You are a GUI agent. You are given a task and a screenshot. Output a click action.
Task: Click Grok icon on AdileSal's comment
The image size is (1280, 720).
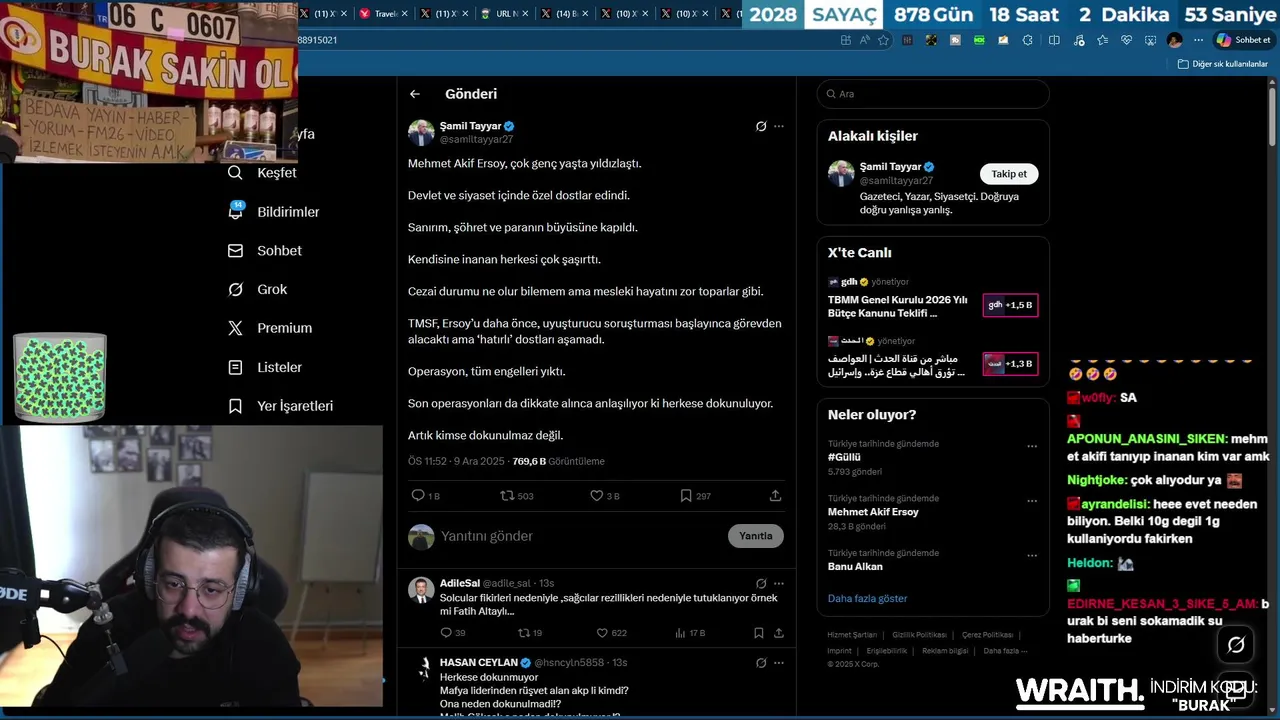click(x=761, y=583)
